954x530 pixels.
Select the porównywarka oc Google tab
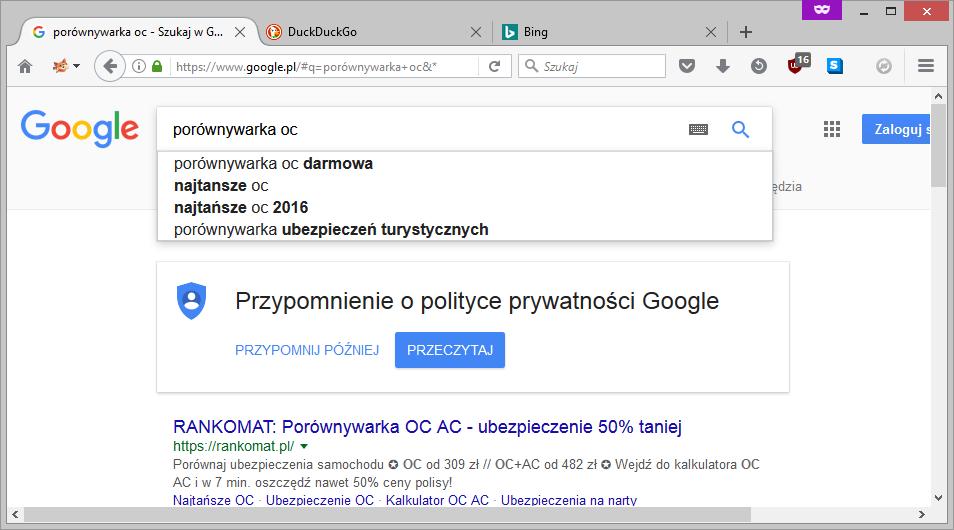[138, 32]
